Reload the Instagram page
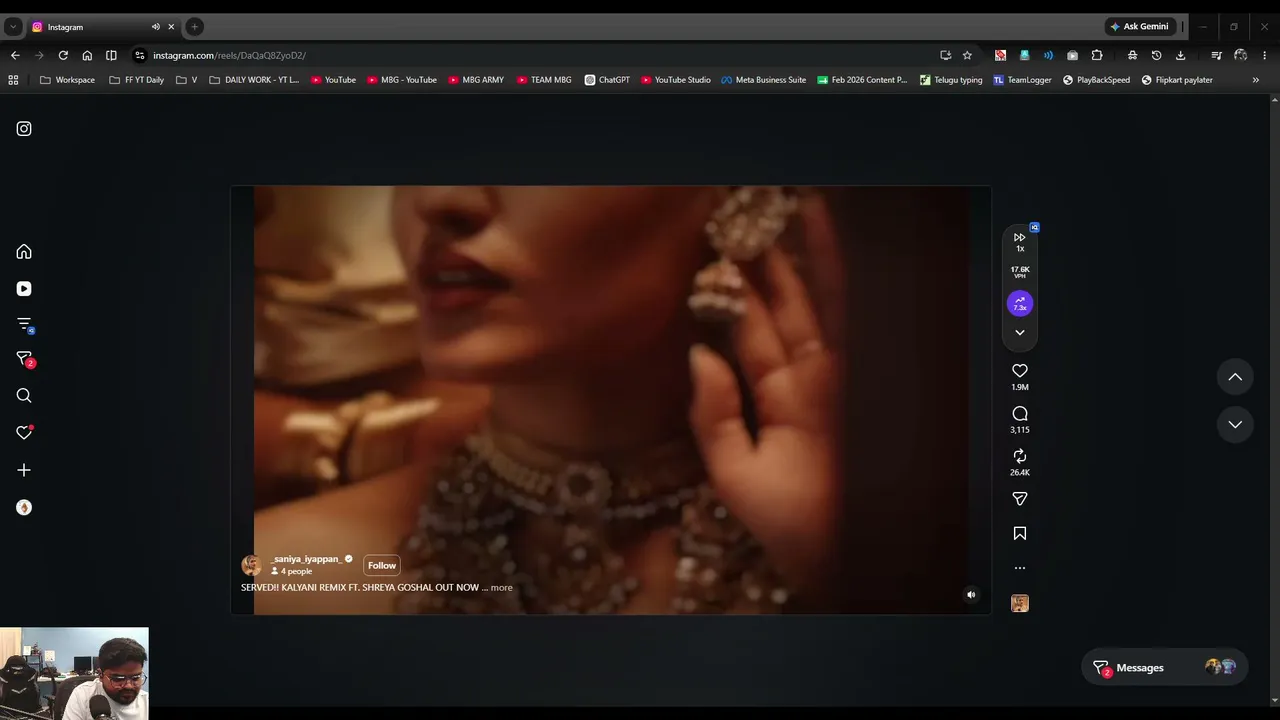This screenshot has width=1280, height=720. 63,56
